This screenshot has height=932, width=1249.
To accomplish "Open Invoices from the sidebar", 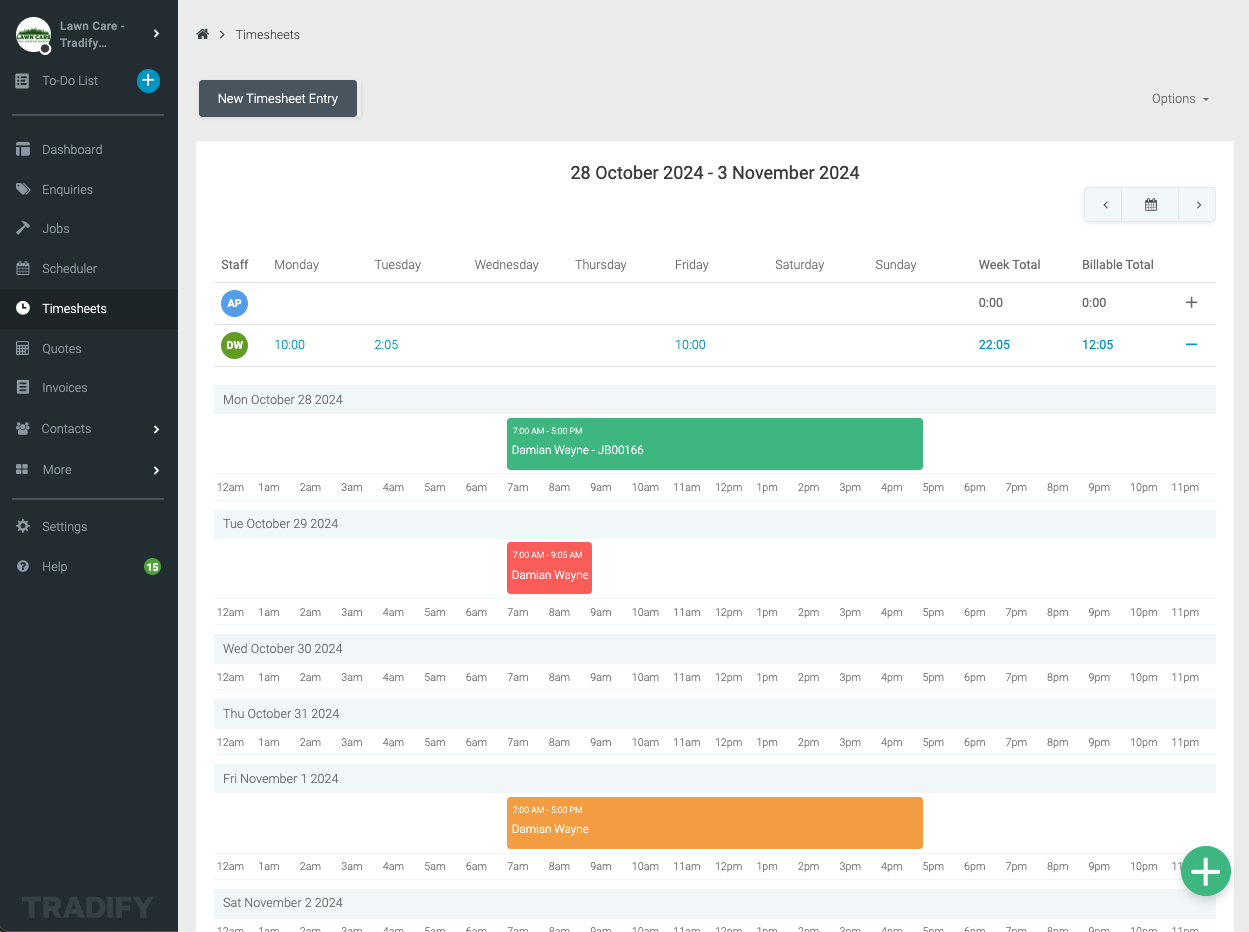I will click(64, 388).
